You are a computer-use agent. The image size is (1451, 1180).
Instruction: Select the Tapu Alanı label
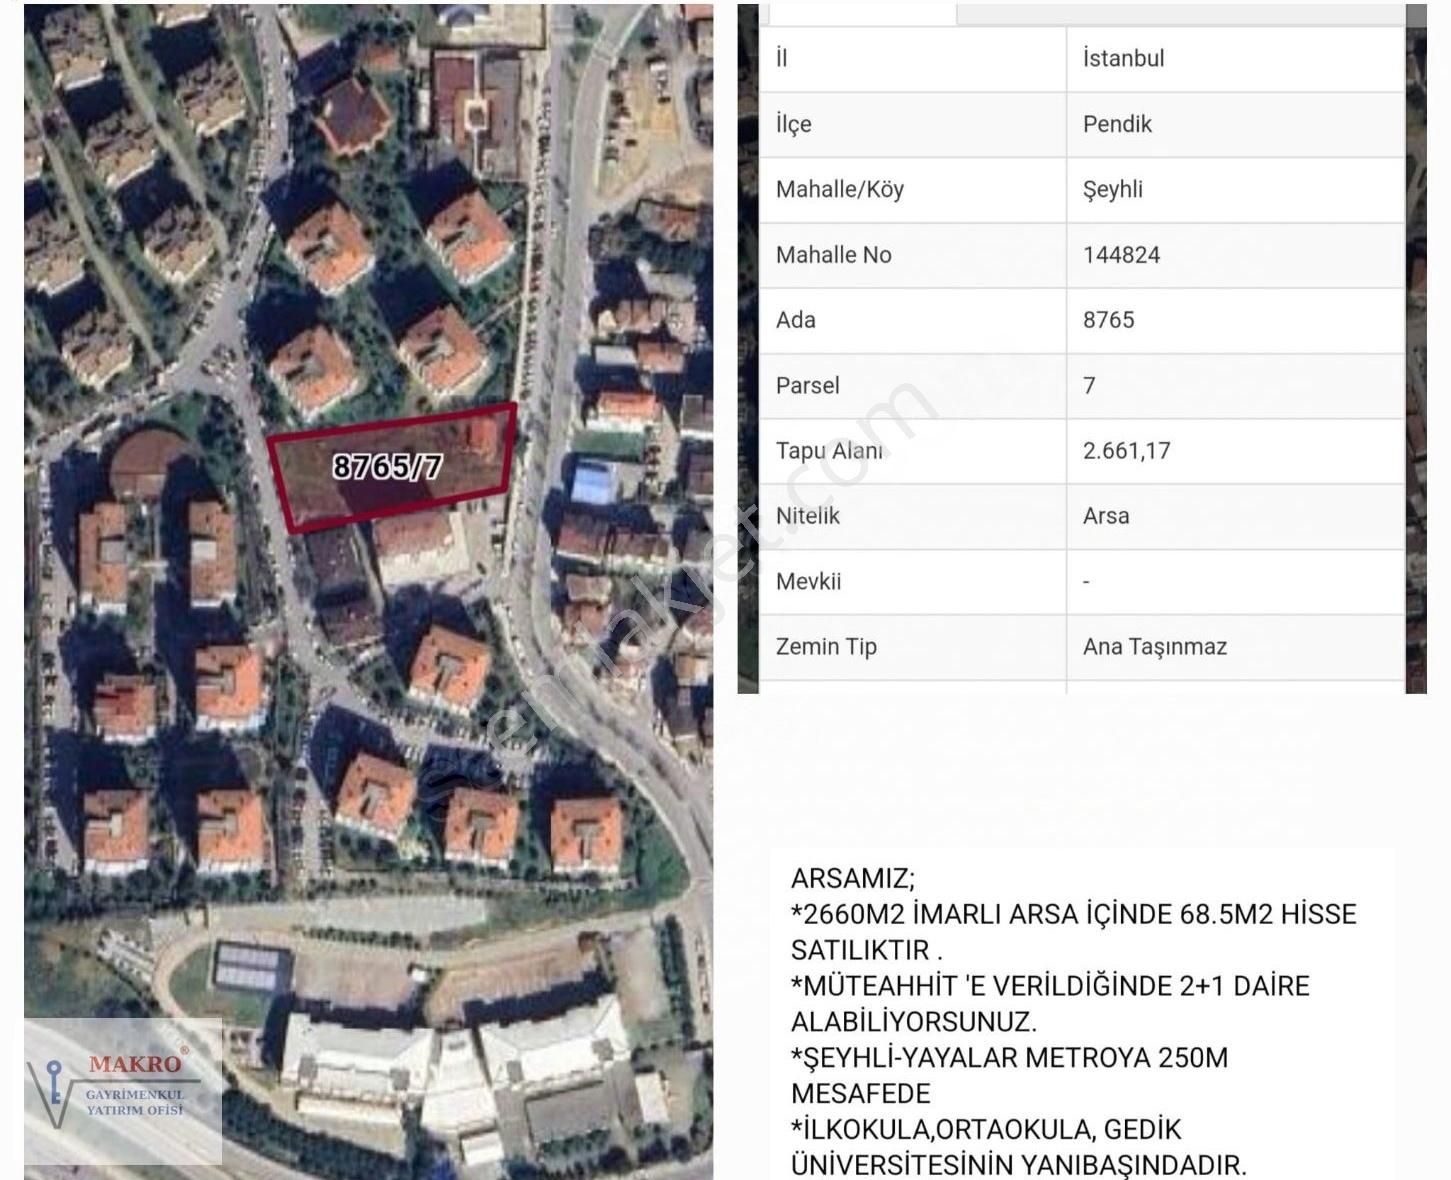(829, 451)
